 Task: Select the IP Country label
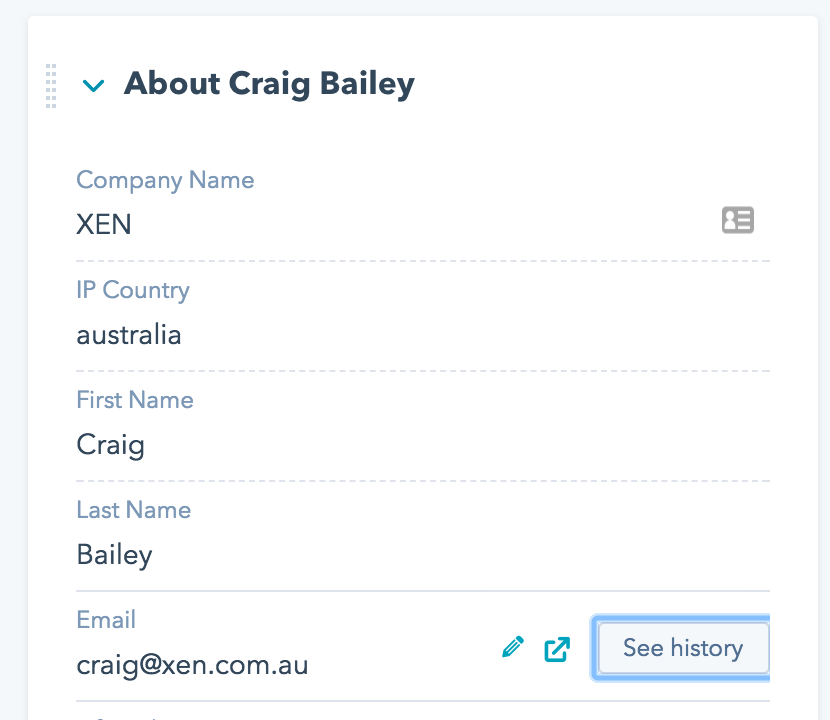click(x=133, y=290)
